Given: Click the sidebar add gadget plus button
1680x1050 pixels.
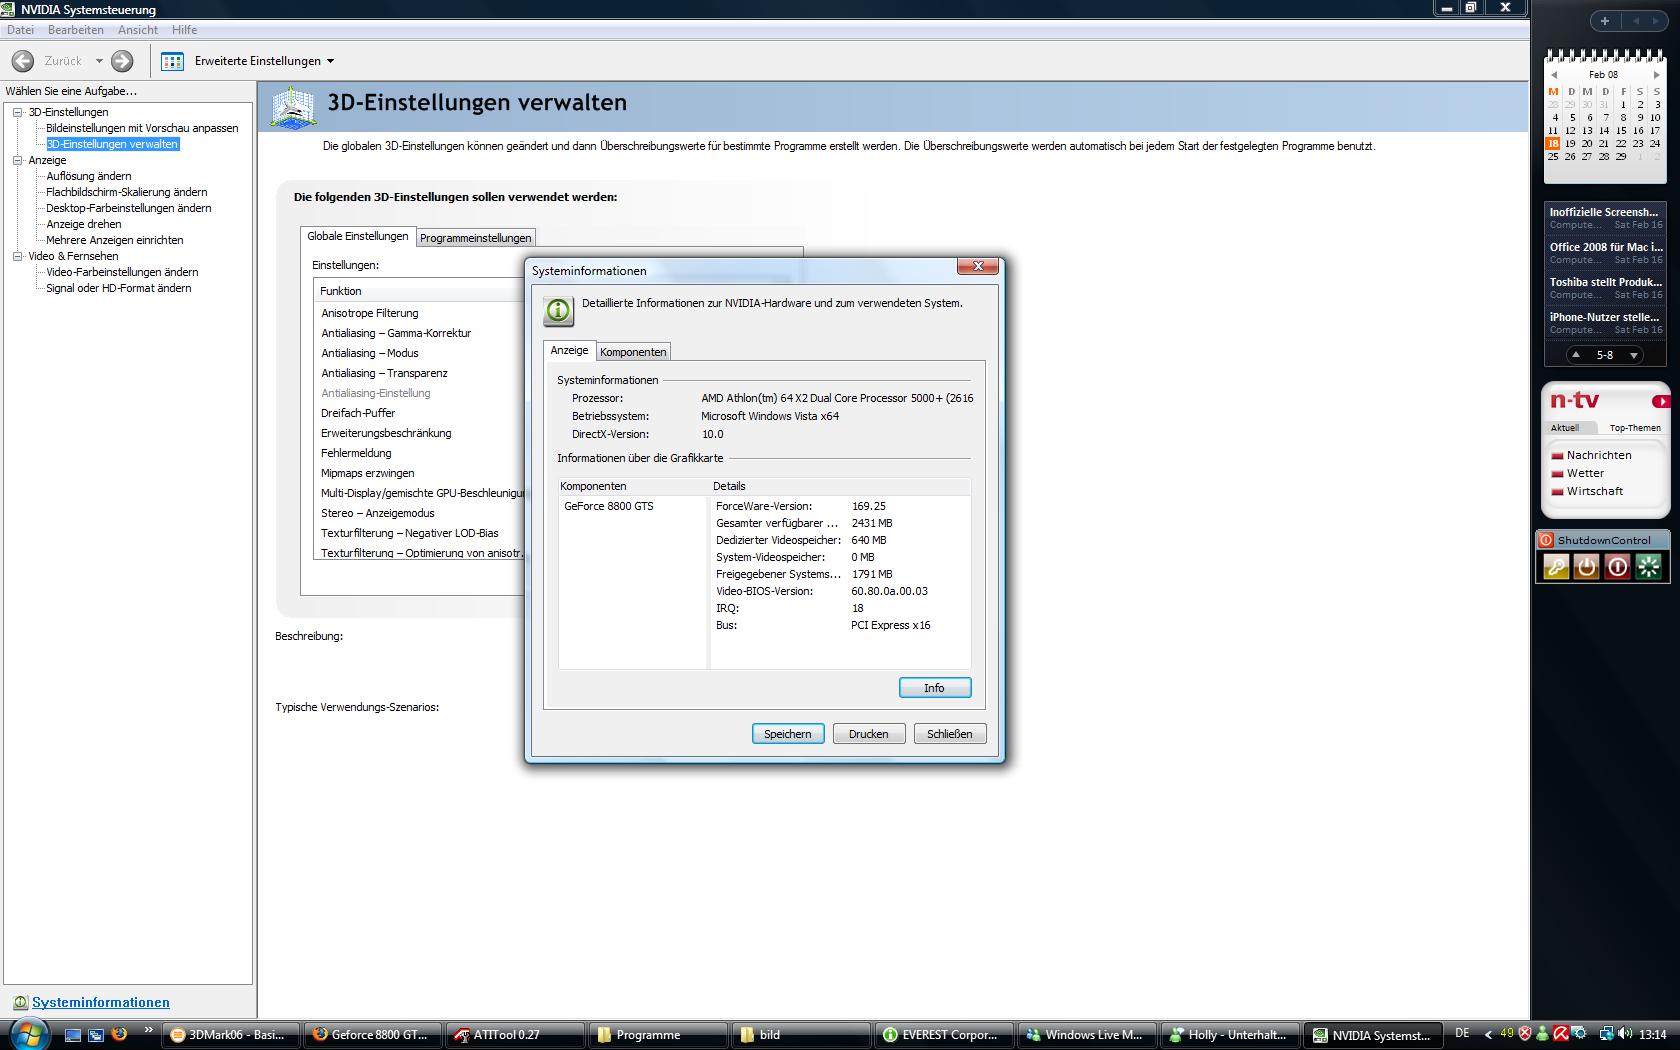Looking at the screenshot, I should coord(1604,21).
